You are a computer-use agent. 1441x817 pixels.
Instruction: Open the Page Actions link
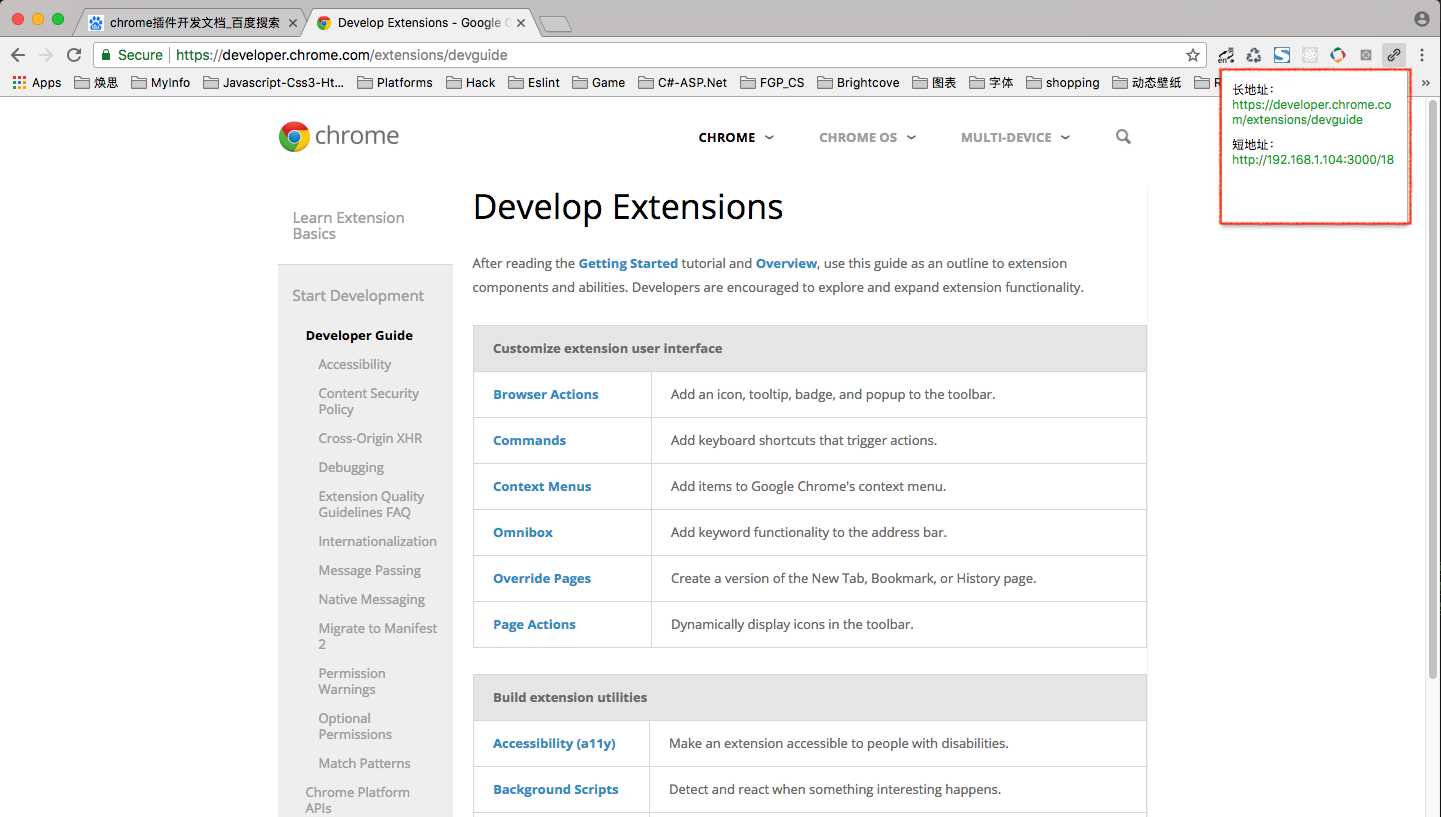tap(534, 625)
